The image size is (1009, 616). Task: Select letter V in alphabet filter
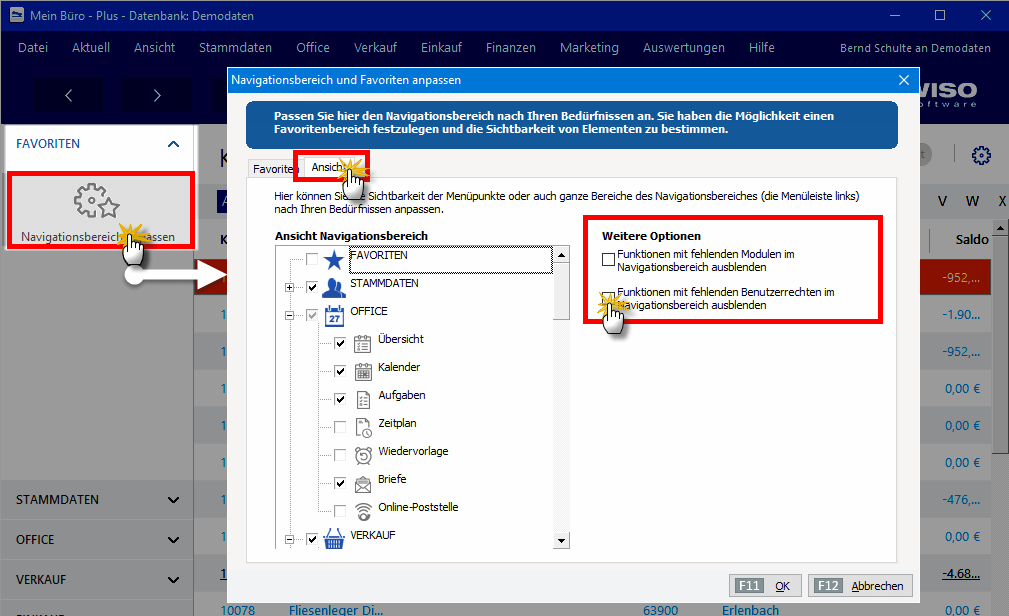click(942, 201)
